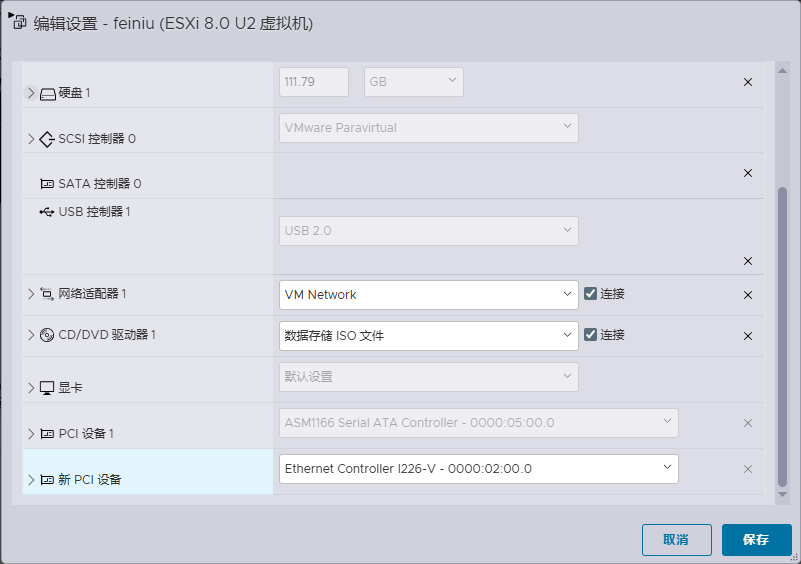Remove the USB 控制器 1 entry

[x=747, y=261]
